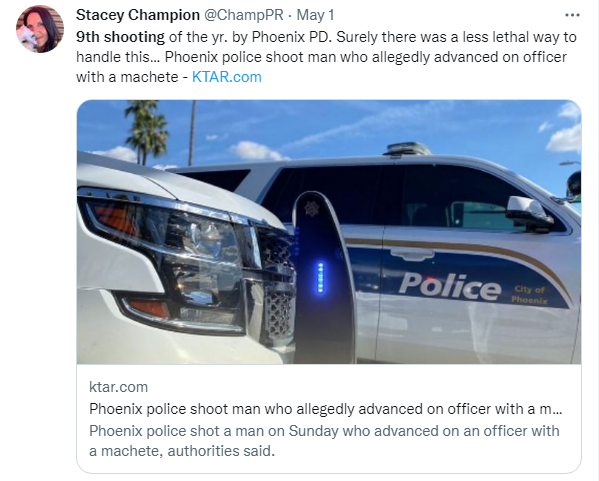Click the bold '9th shooting' text
This screenshot has width=599, height=481.
coord(120,37)
